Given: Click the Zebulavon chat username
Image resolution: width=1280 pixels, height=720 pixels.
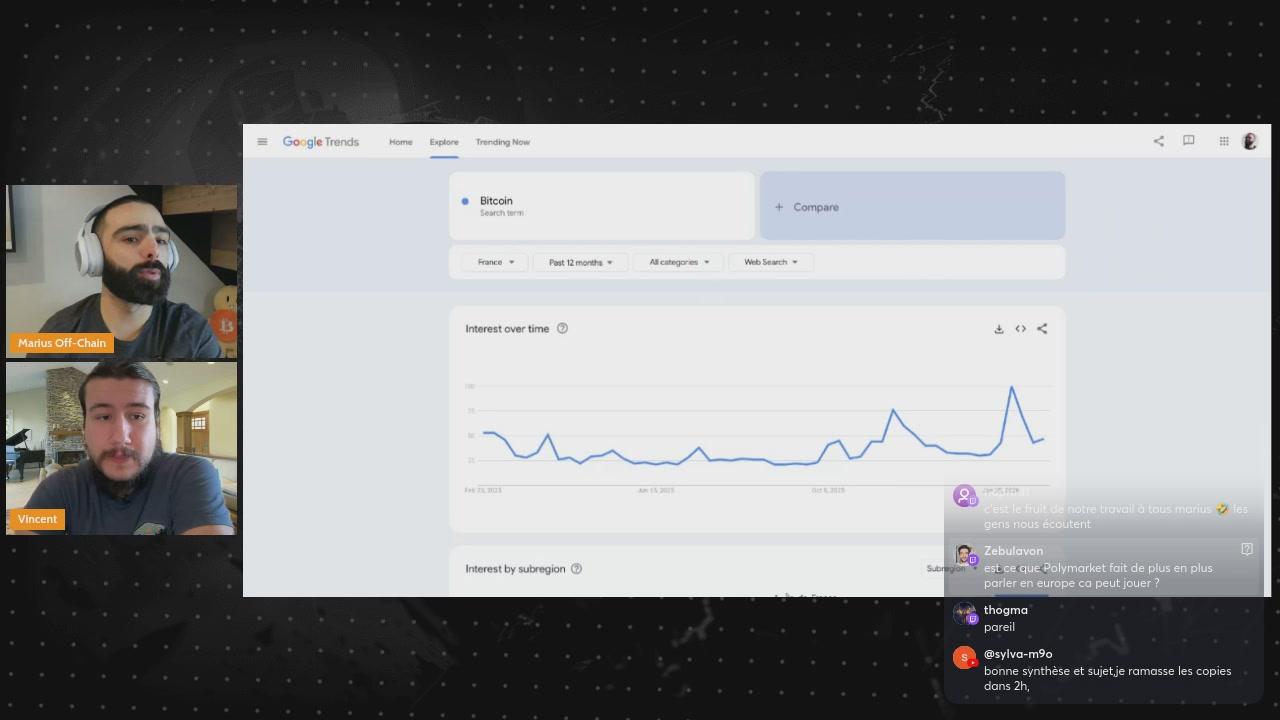Looking at the screenshot, I should pos(1013,551).
